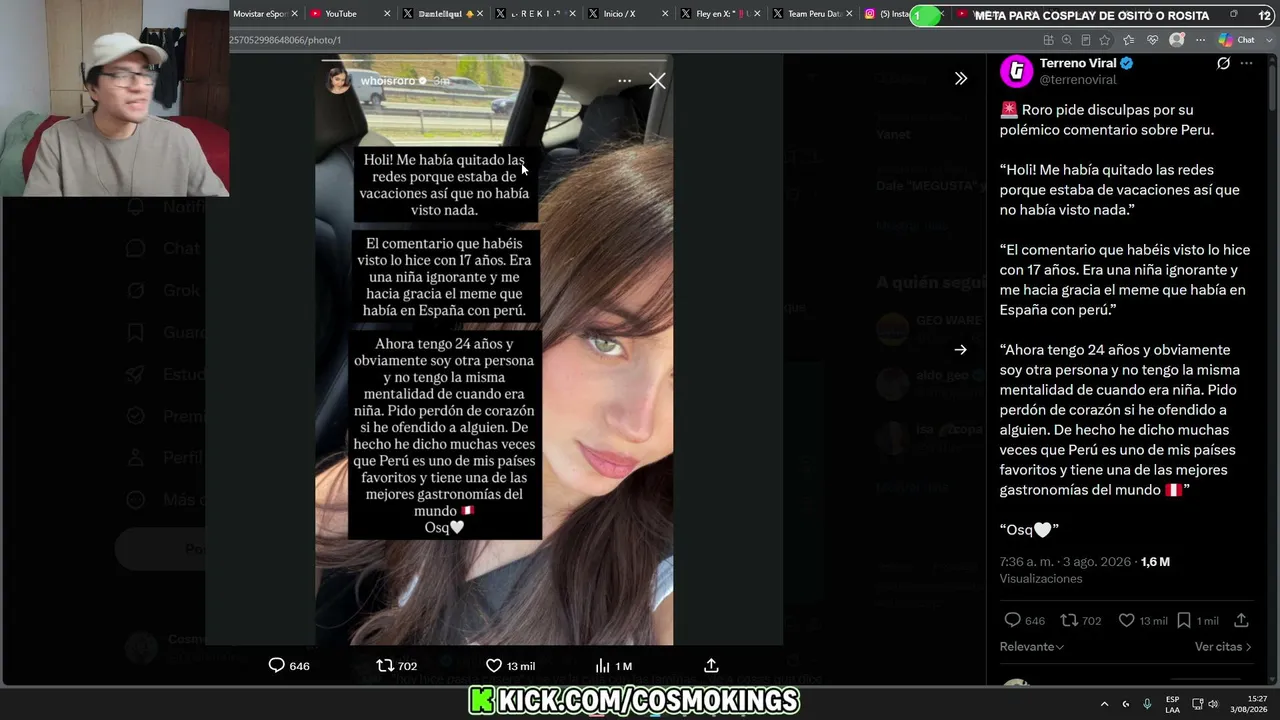This screenshot has height=720, width=1280.
Task: Bookmark the tweet showing 1 mil
Action: point(1183,620)
